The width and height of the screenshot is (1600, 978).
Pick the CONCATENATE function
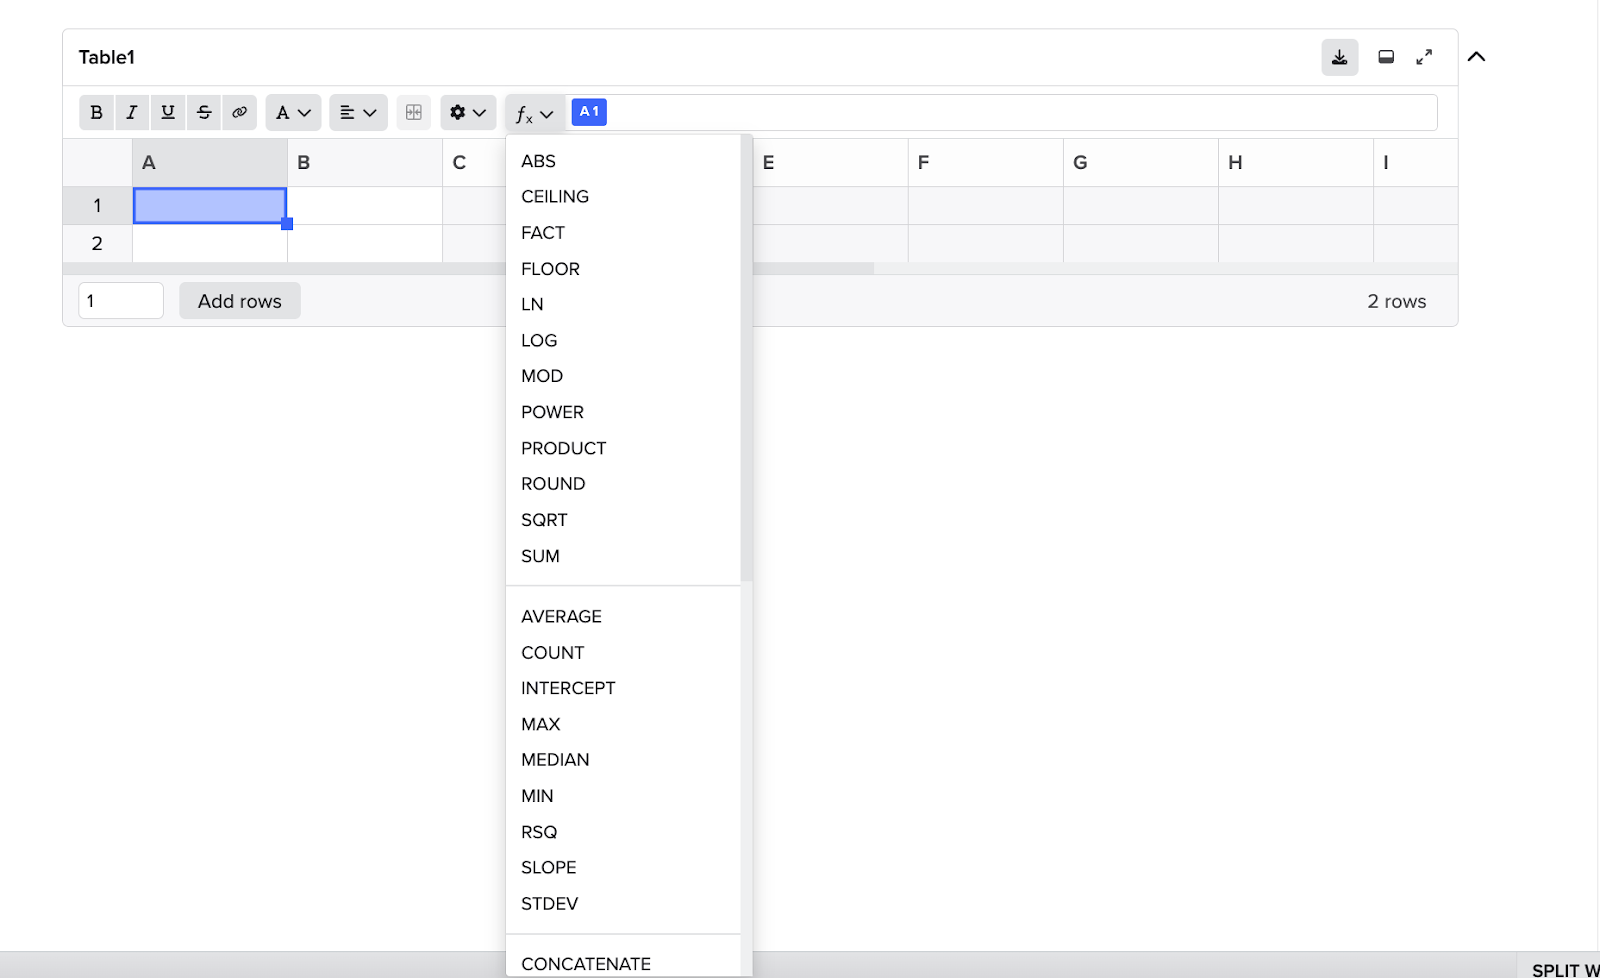click(x=586, y=964)
